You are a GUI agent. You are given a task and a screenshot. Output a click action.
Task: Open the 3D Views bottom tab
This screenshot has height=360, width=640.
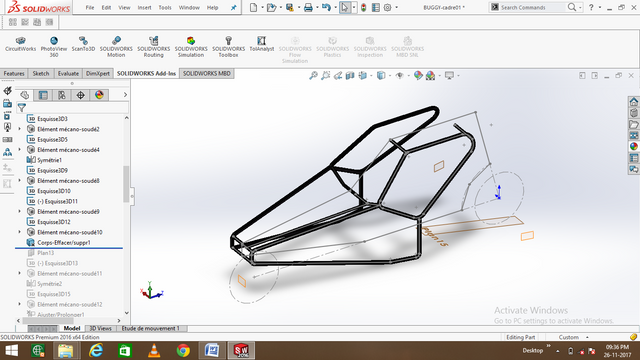point(100,328)
